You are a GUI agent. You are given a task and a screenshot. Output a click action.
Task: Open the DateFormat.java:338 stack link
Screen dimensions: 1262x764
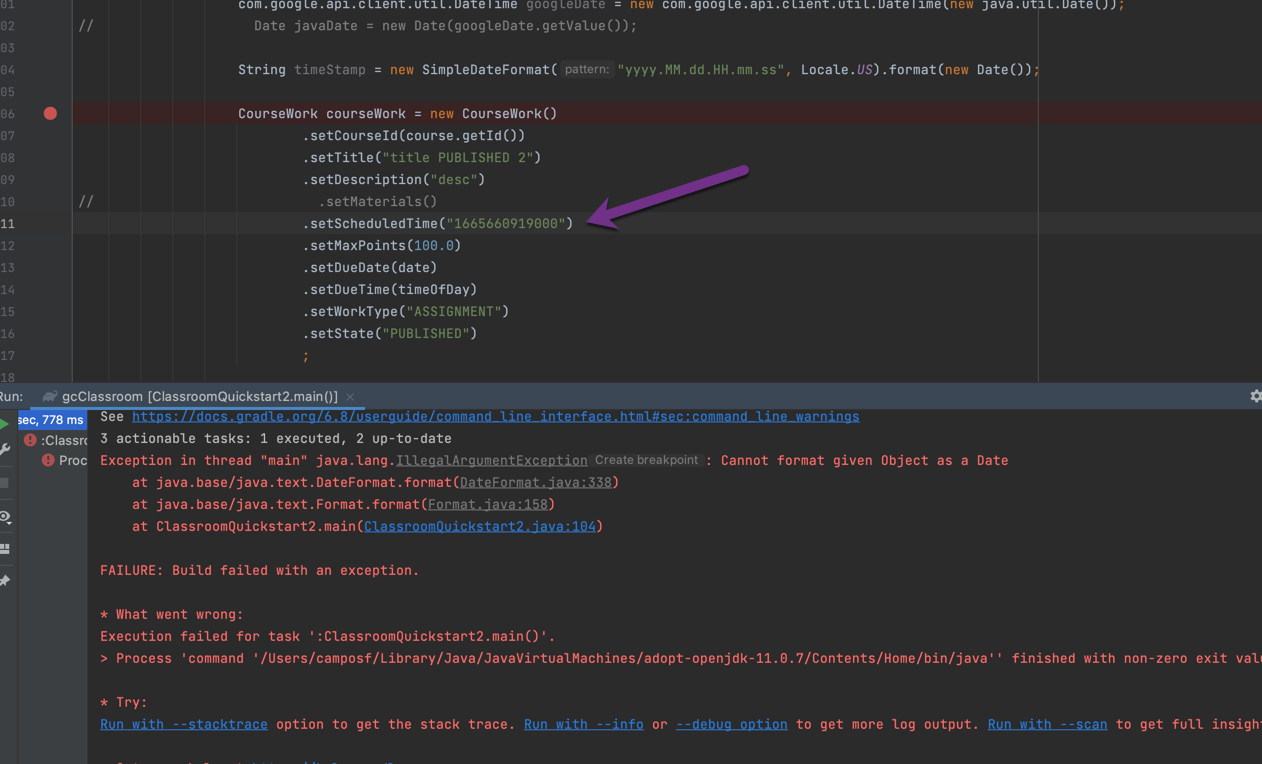[535, 483]
